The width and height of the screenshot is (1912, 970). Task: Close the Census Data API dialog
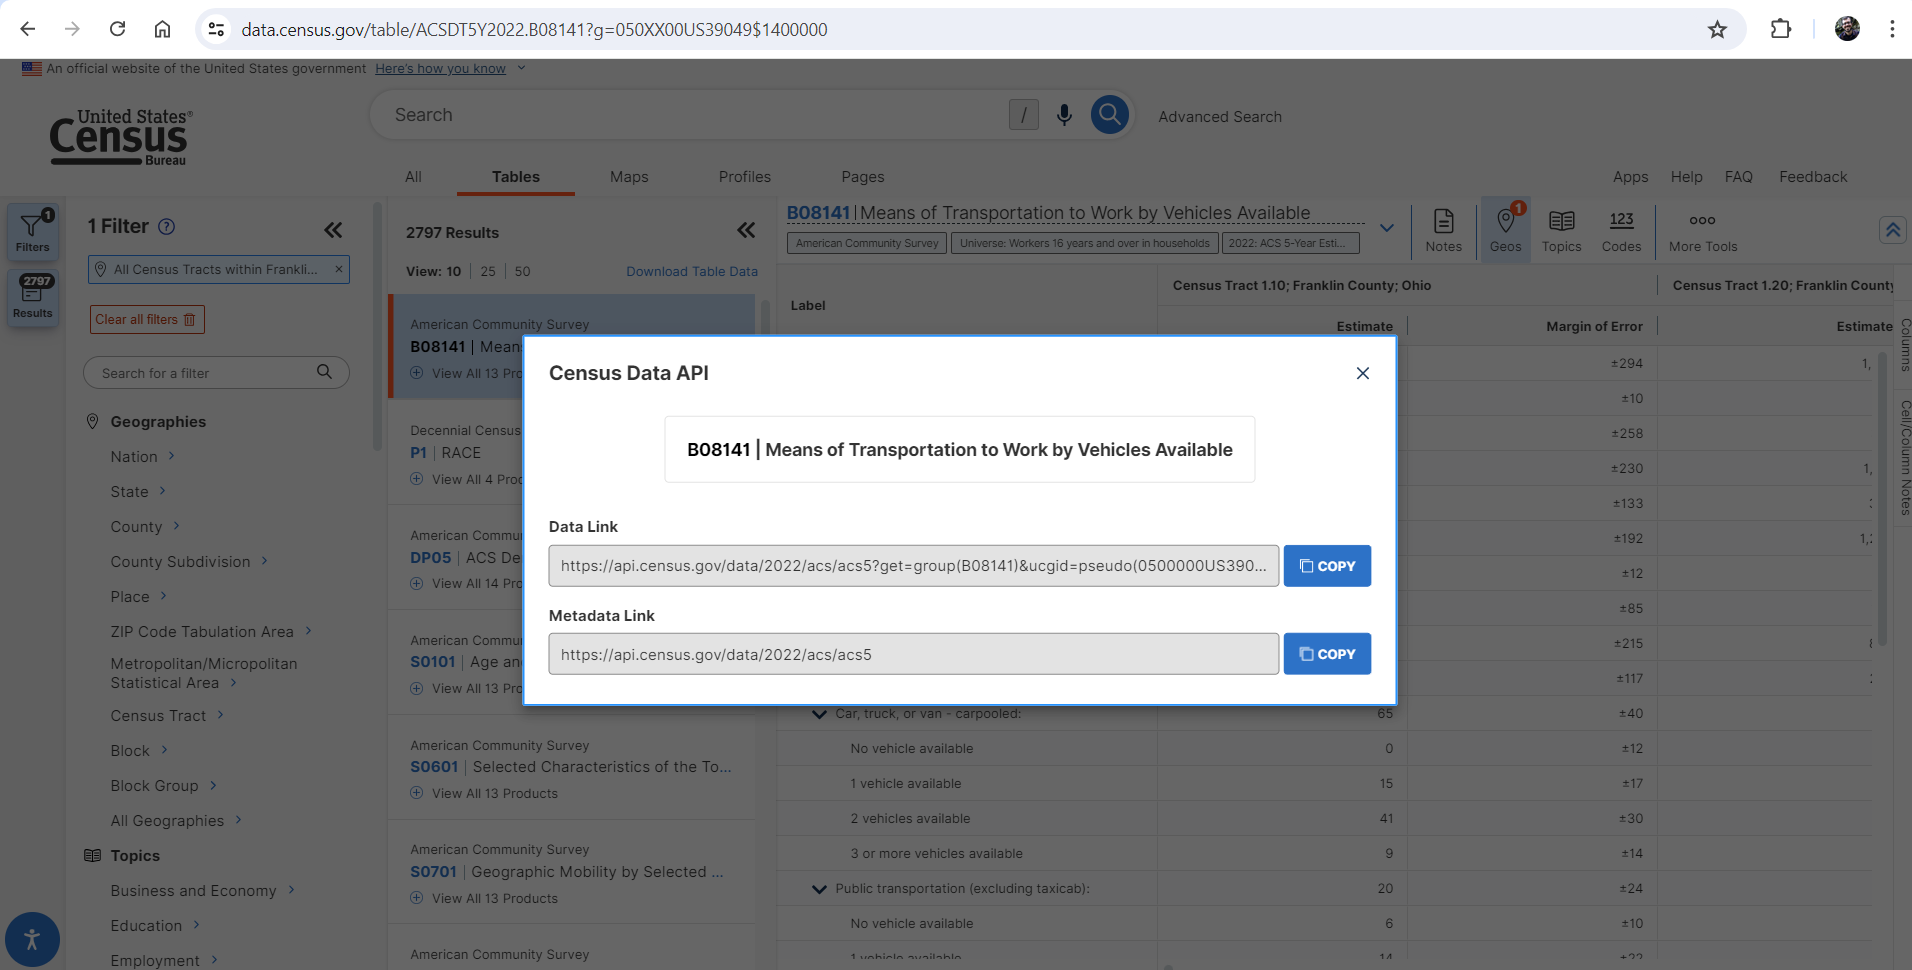click(x=1362, y=373)
